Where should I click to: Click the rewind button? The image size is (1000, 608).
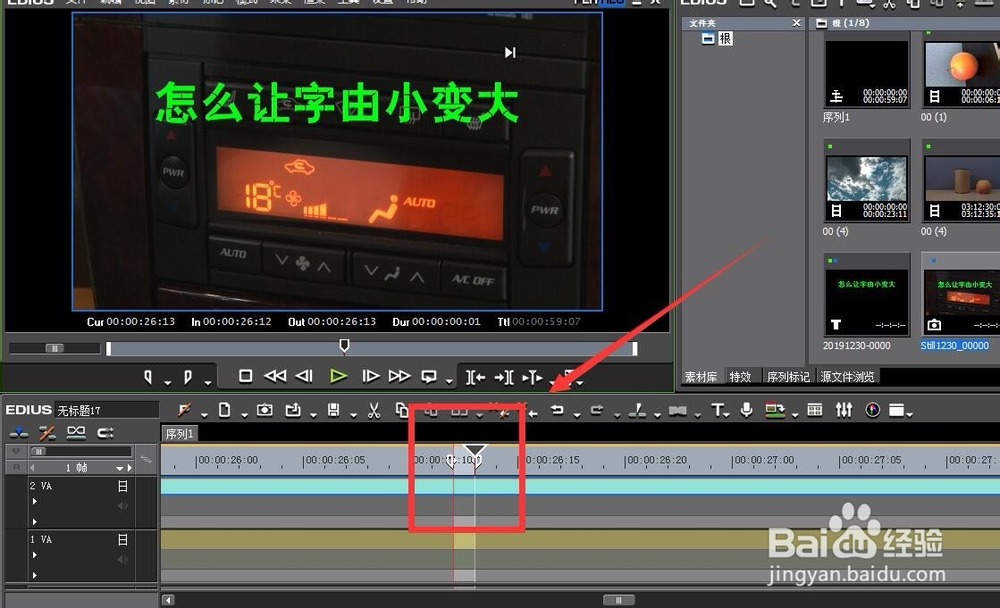click(275, 376)
